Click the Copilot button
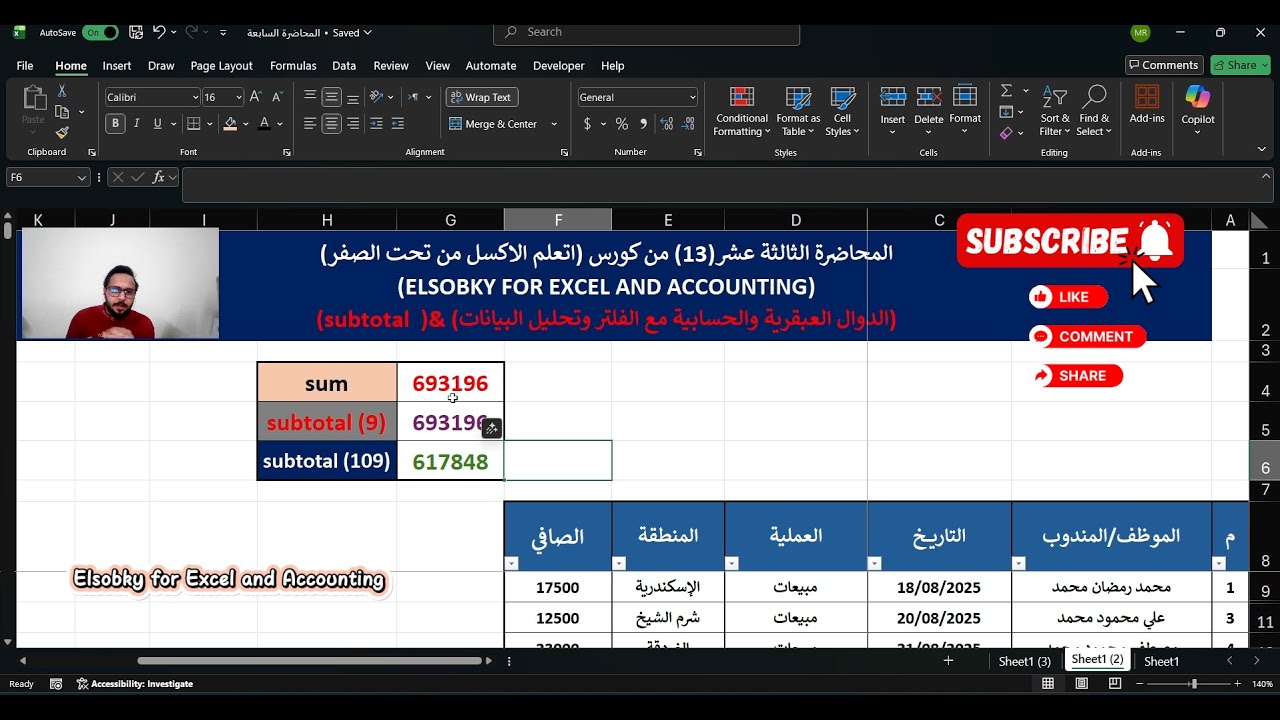1280x720 pixels. pos(1198,106)
